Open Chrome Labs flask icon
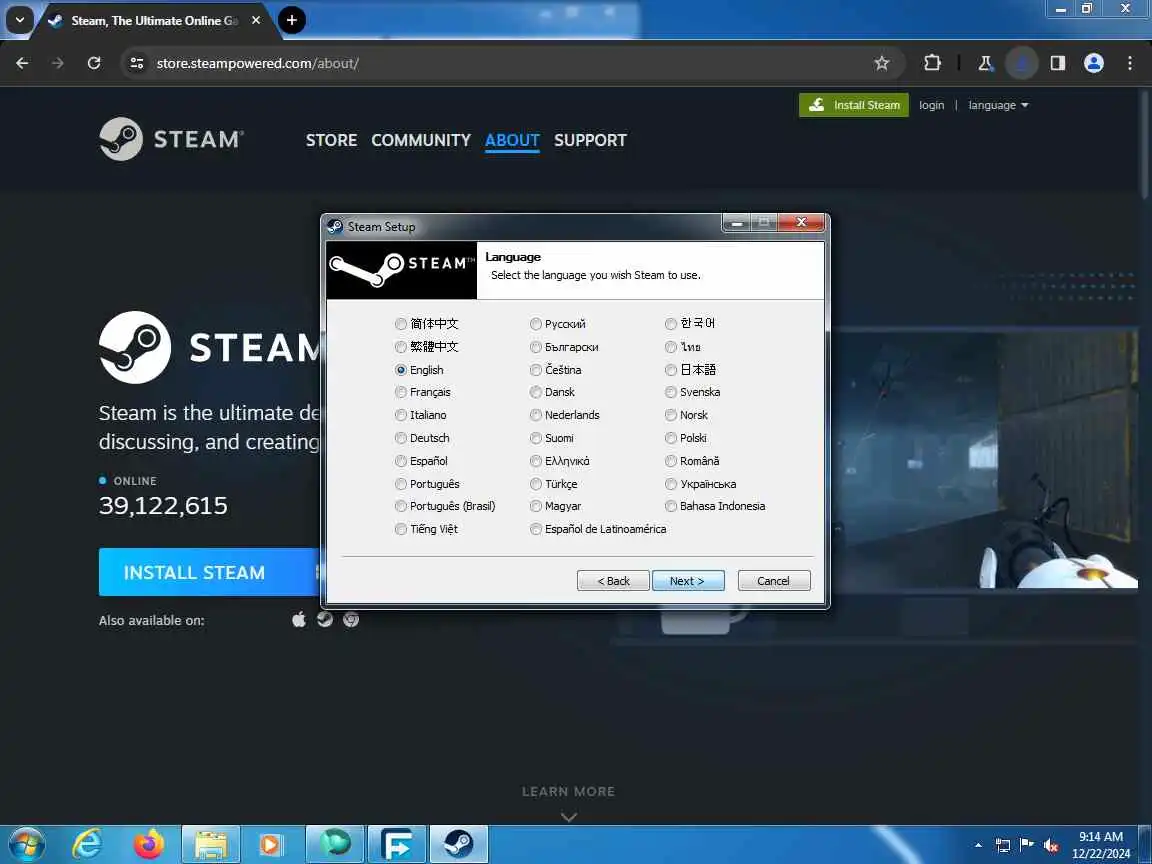The image size is (1152, 864). tap(986, 63)
